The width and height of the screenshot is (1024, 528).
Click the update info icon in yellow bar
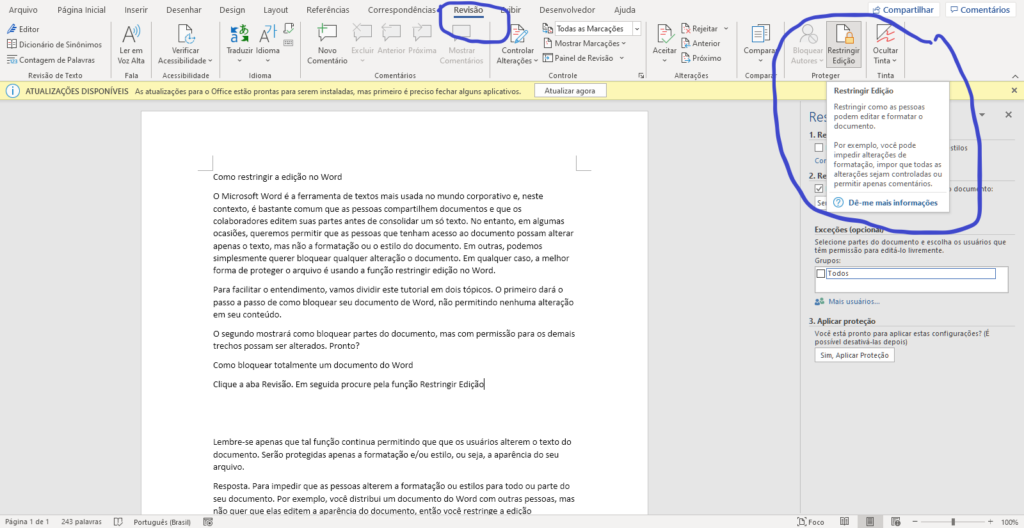pos(12,91)
